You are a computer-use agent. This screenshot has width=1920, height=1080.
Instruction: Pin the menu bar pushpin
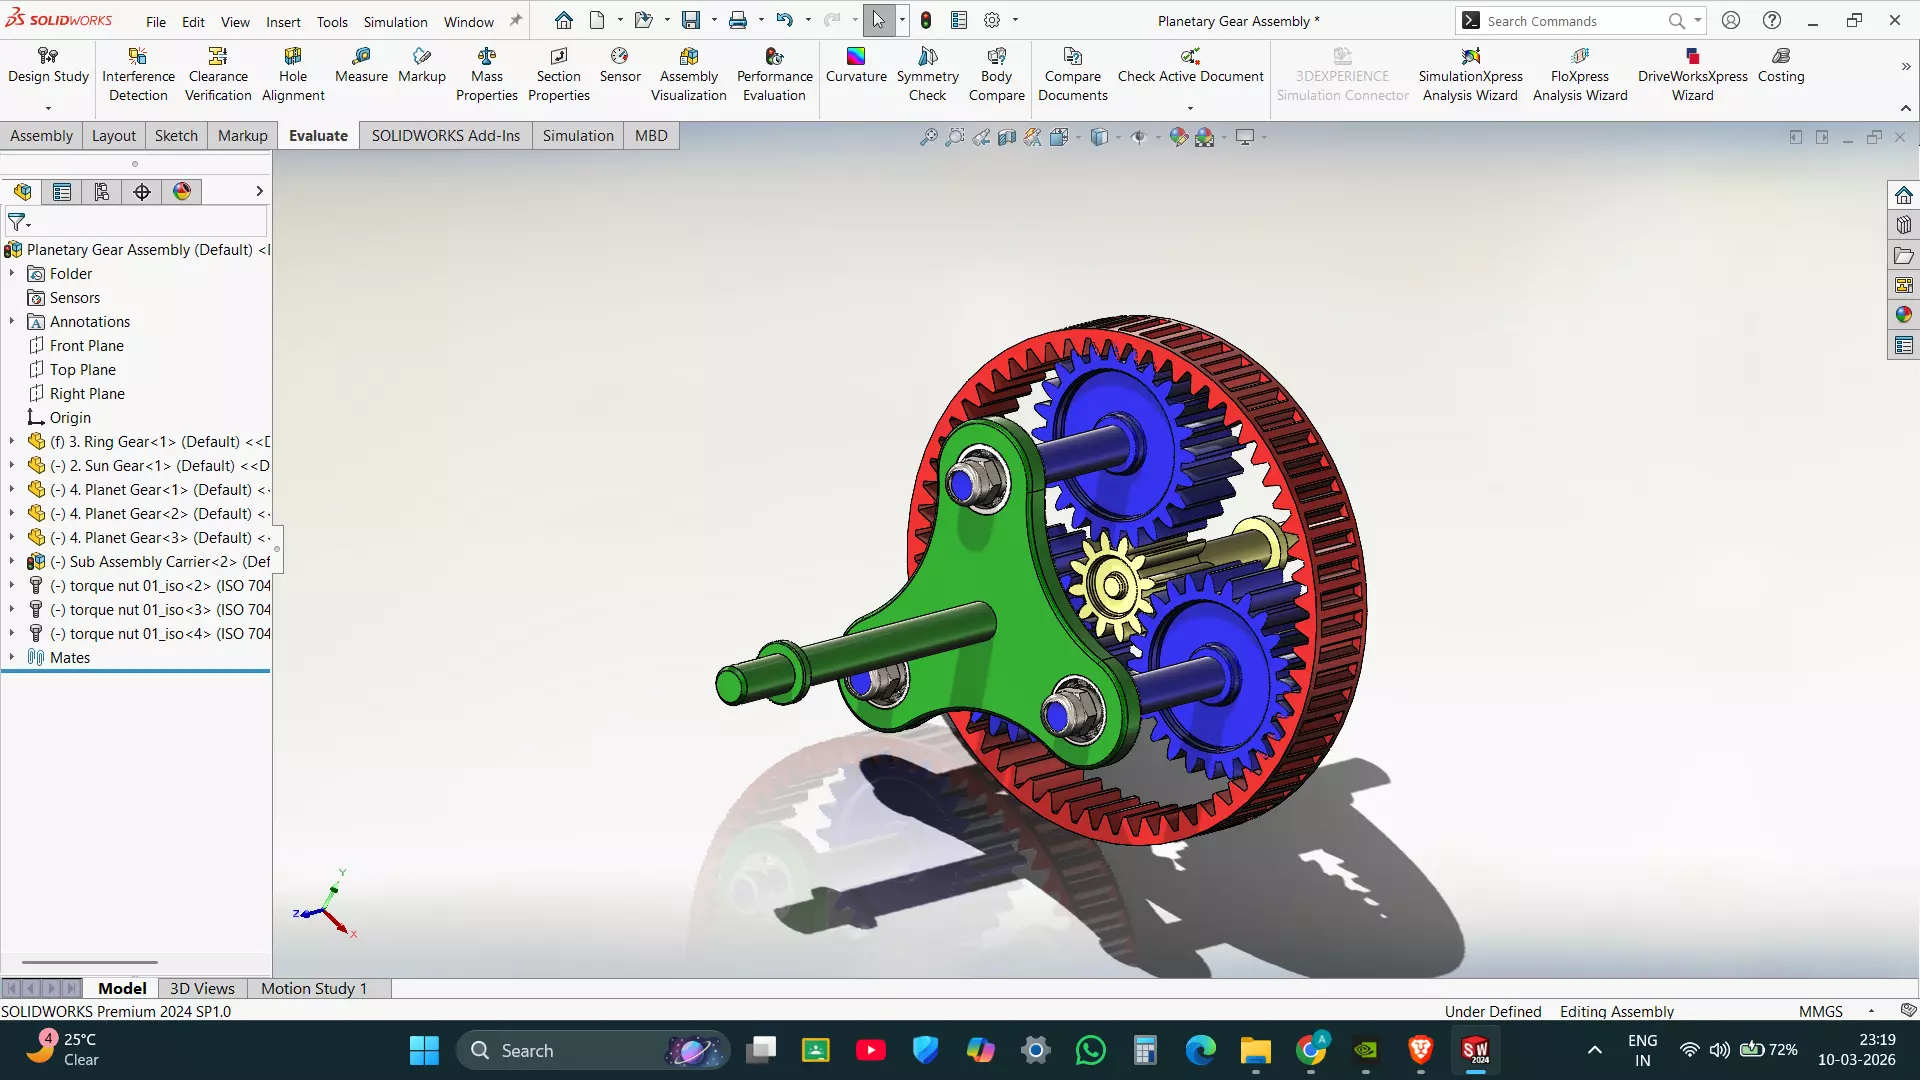(516, 20)
